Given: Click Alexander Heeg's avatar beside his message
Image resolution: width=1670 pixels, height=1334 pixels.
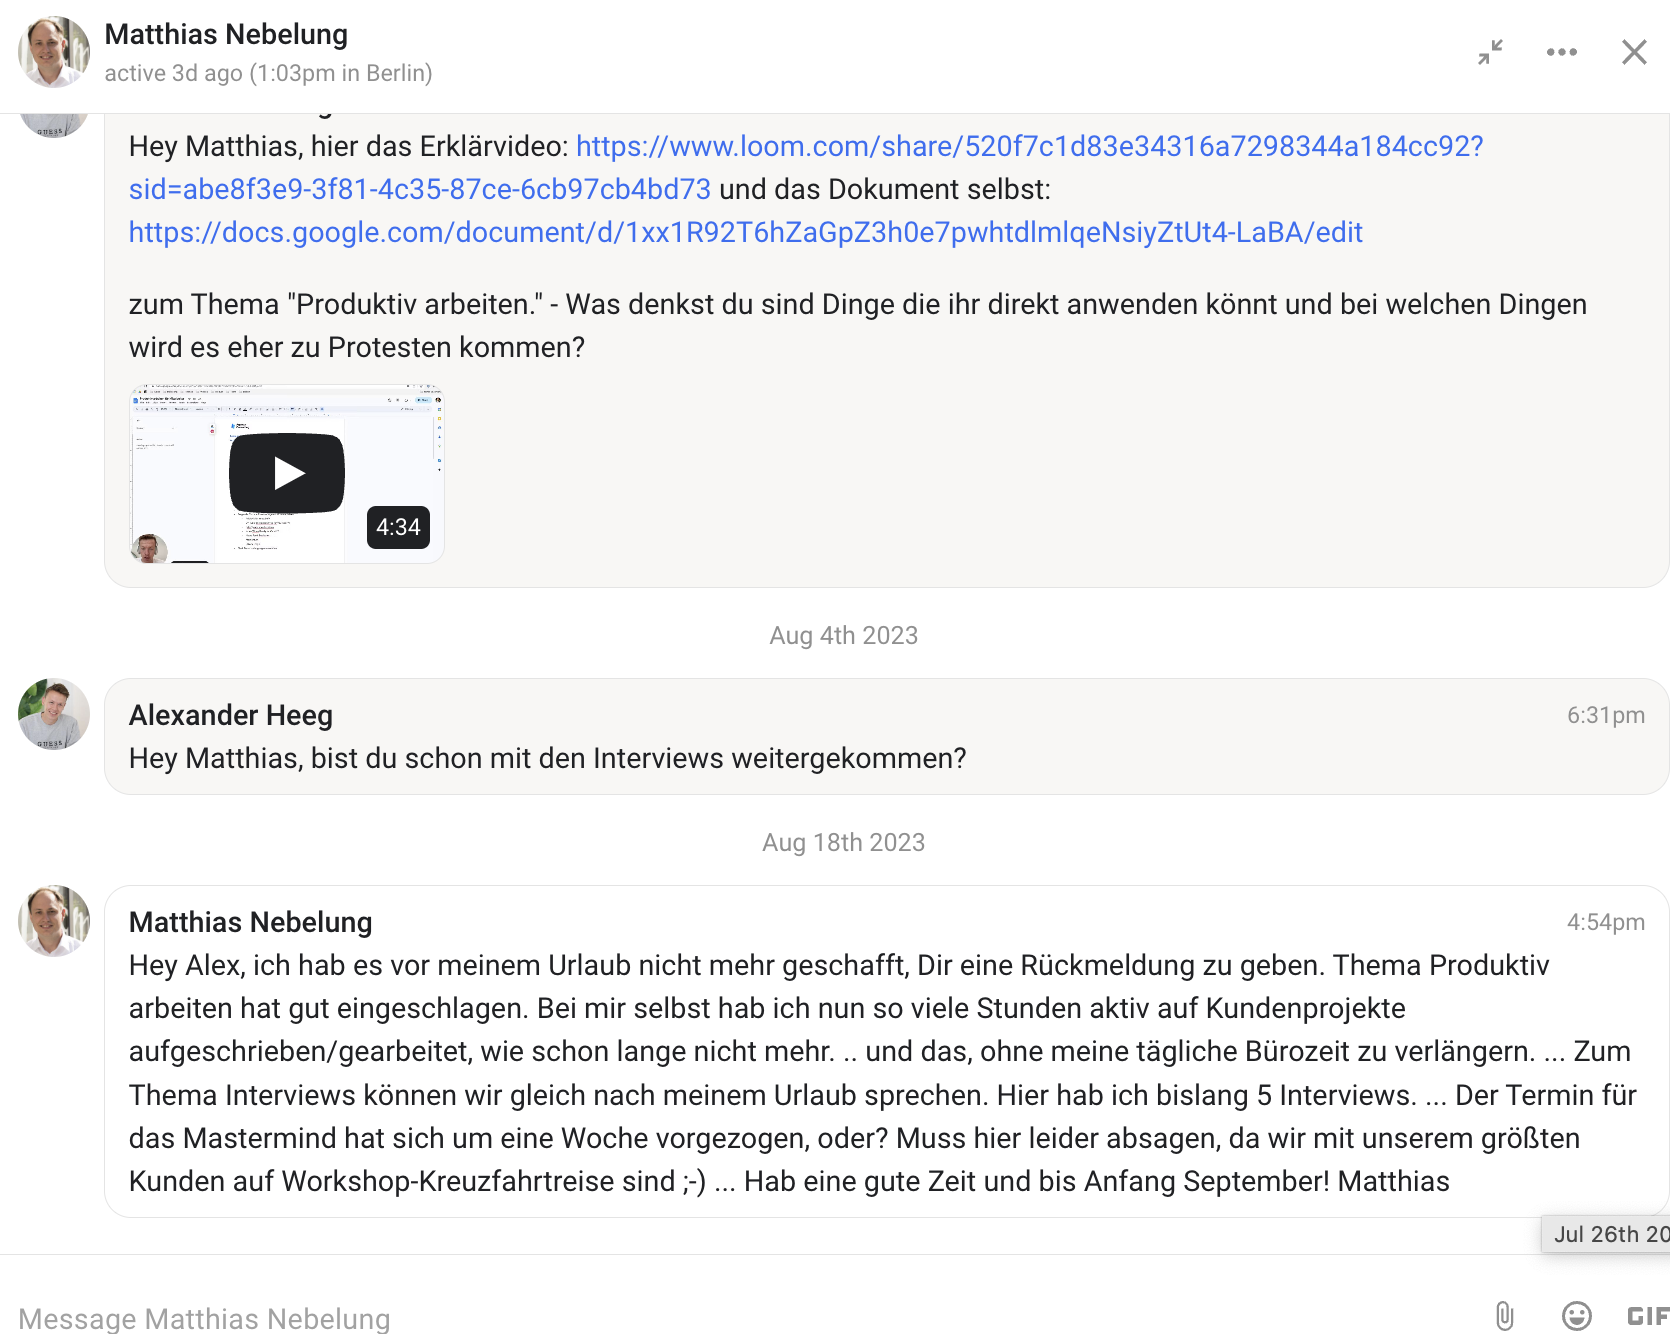Looking at the screenshot, I should tap(54, 715).
